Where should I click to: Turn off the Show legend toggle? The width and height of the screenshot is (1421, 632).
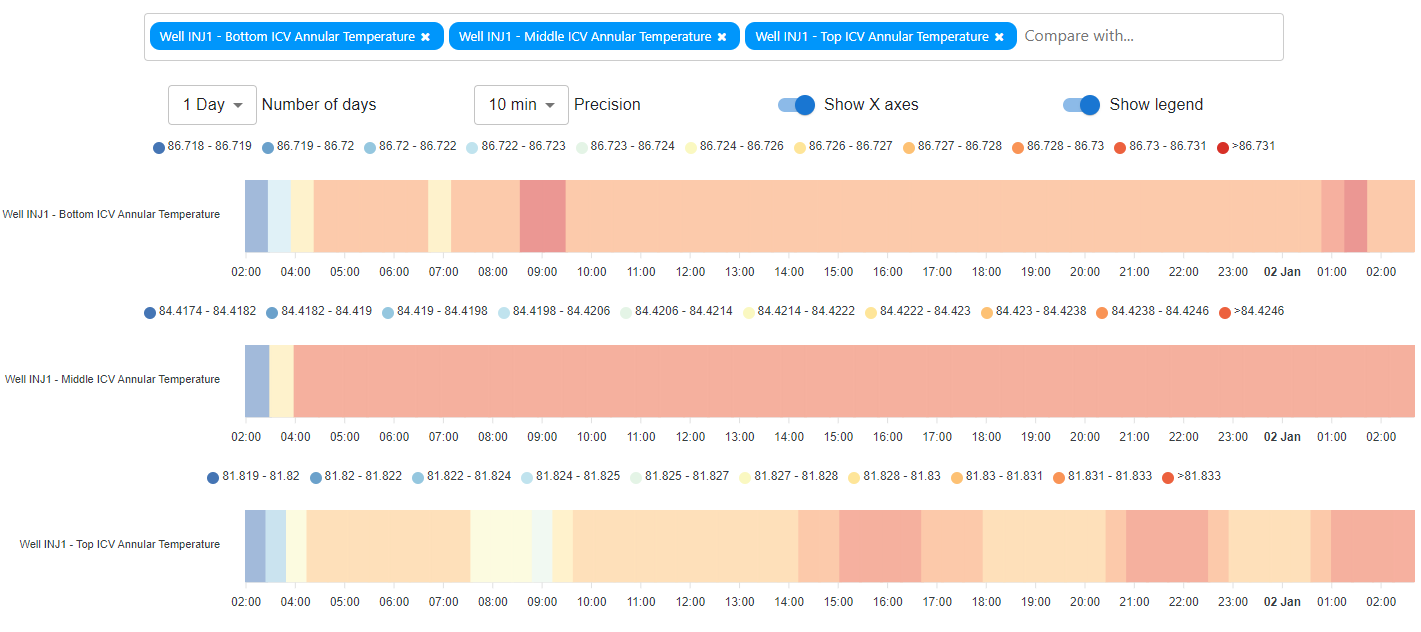click(x=1080, y=104)
